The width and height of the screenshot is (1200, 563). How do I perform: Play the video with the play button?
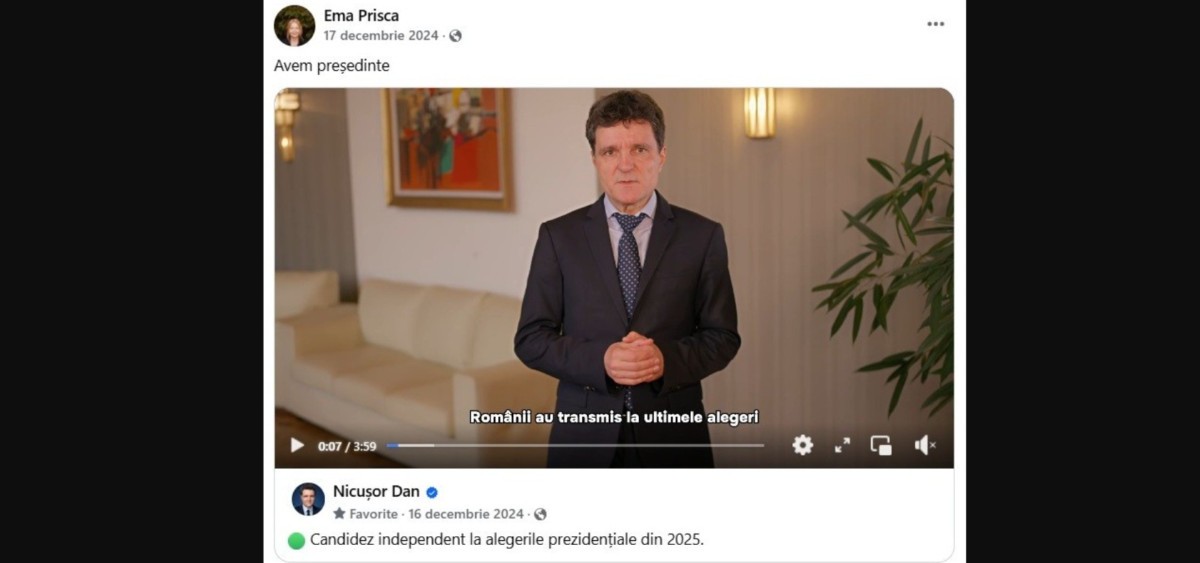[297, 446]
